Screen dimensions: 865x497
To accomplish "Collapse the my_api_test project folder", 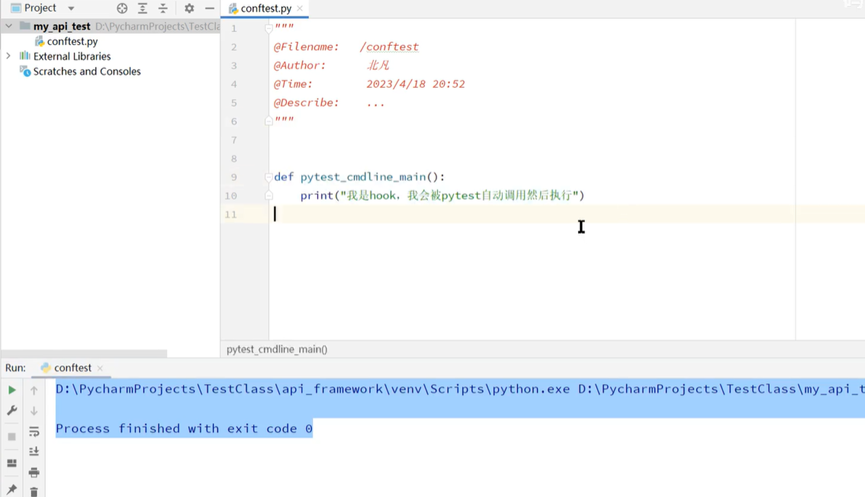I will pos(9,26).
